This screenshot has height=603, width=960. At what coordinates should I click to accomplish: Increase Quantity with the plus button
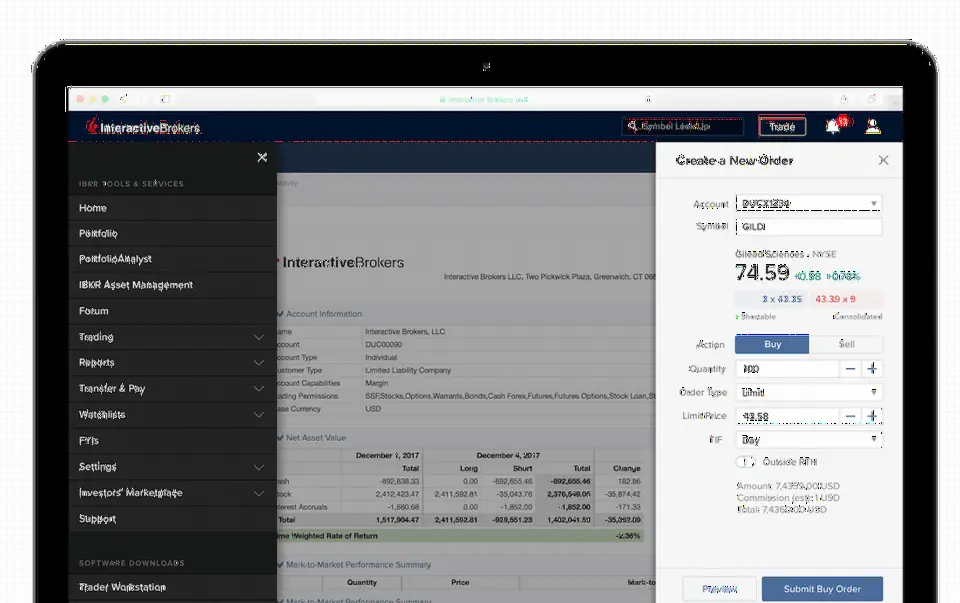(x=872, y=369)
